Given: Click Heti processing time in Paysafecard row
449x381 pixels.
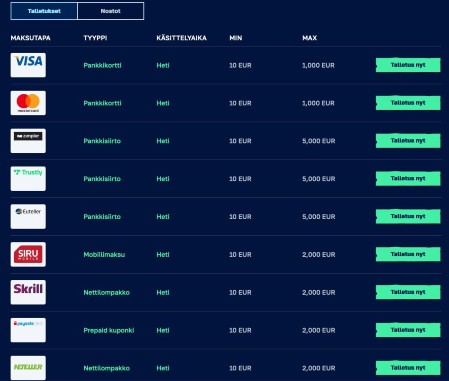Looking at the screenshot, I should (163, 330).
